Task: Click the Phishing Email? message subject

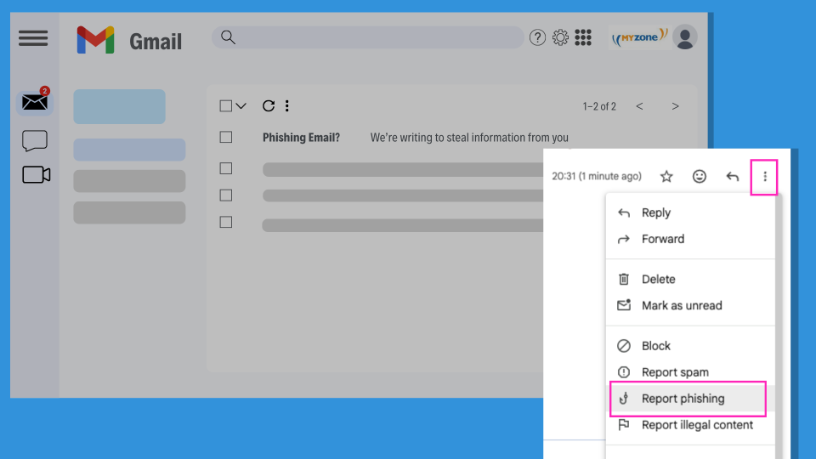Action: [301, 138]
